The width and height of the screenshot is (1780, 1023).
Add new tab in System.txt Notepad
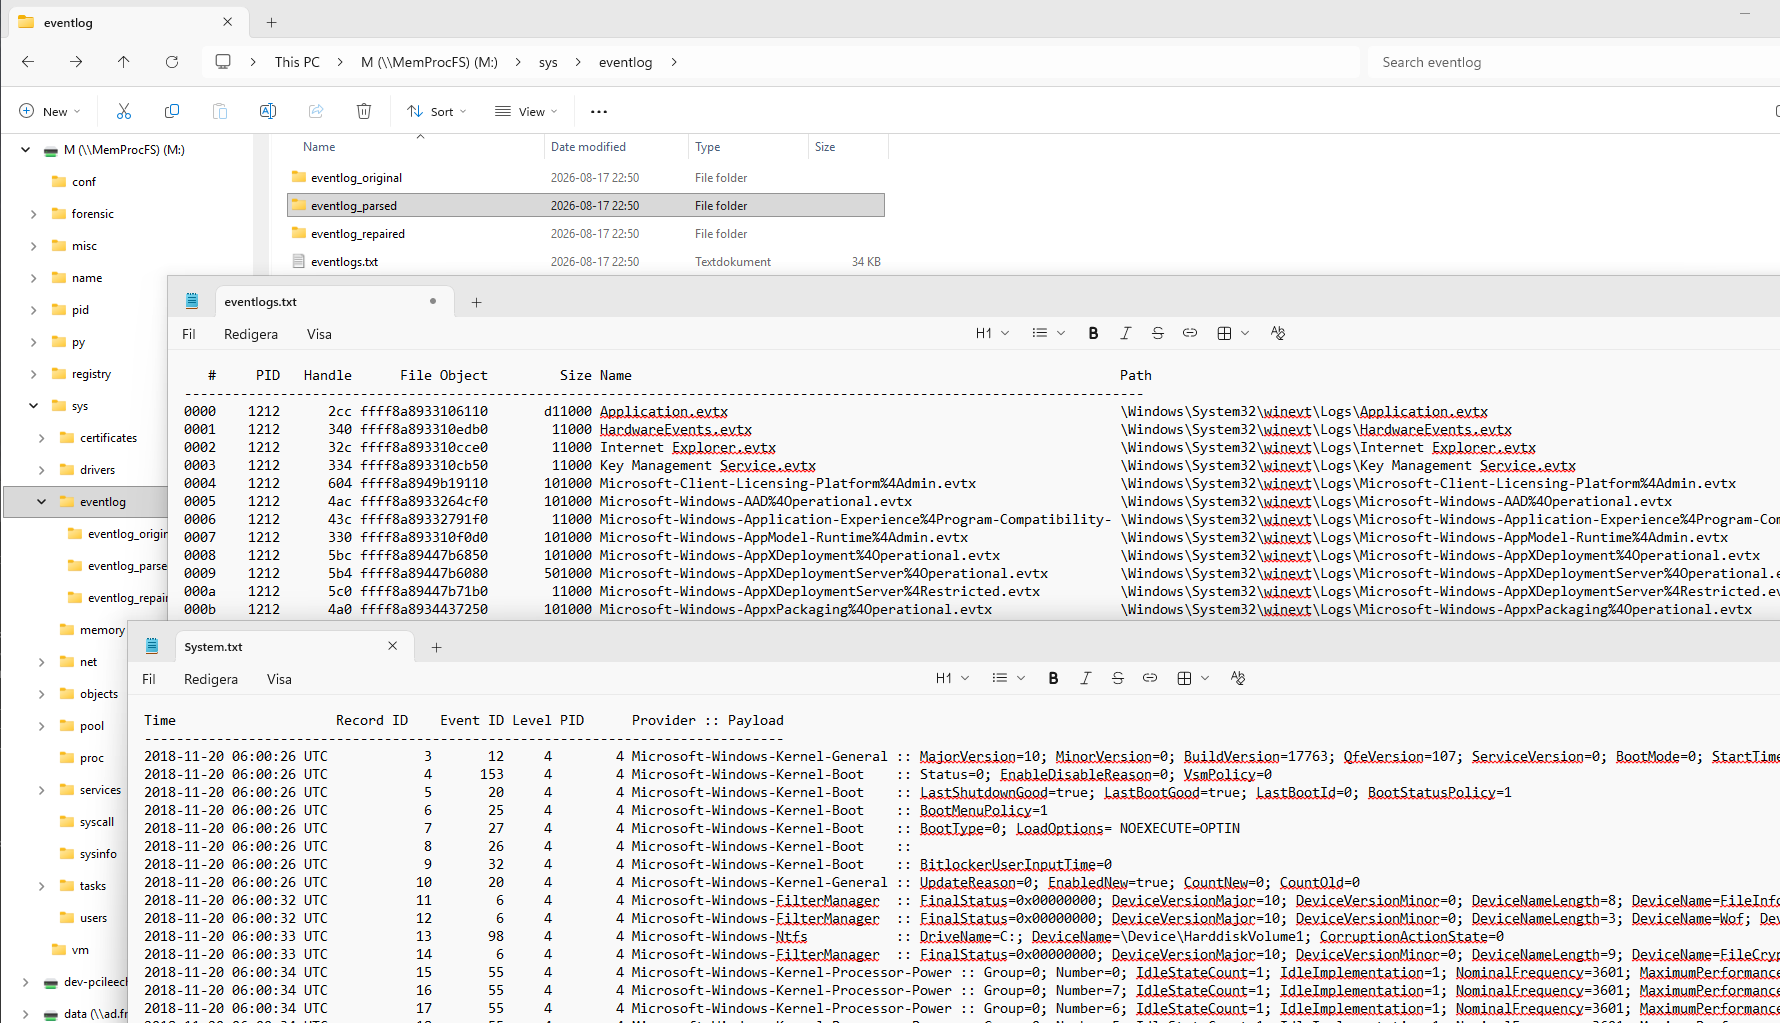click(436, 647)
